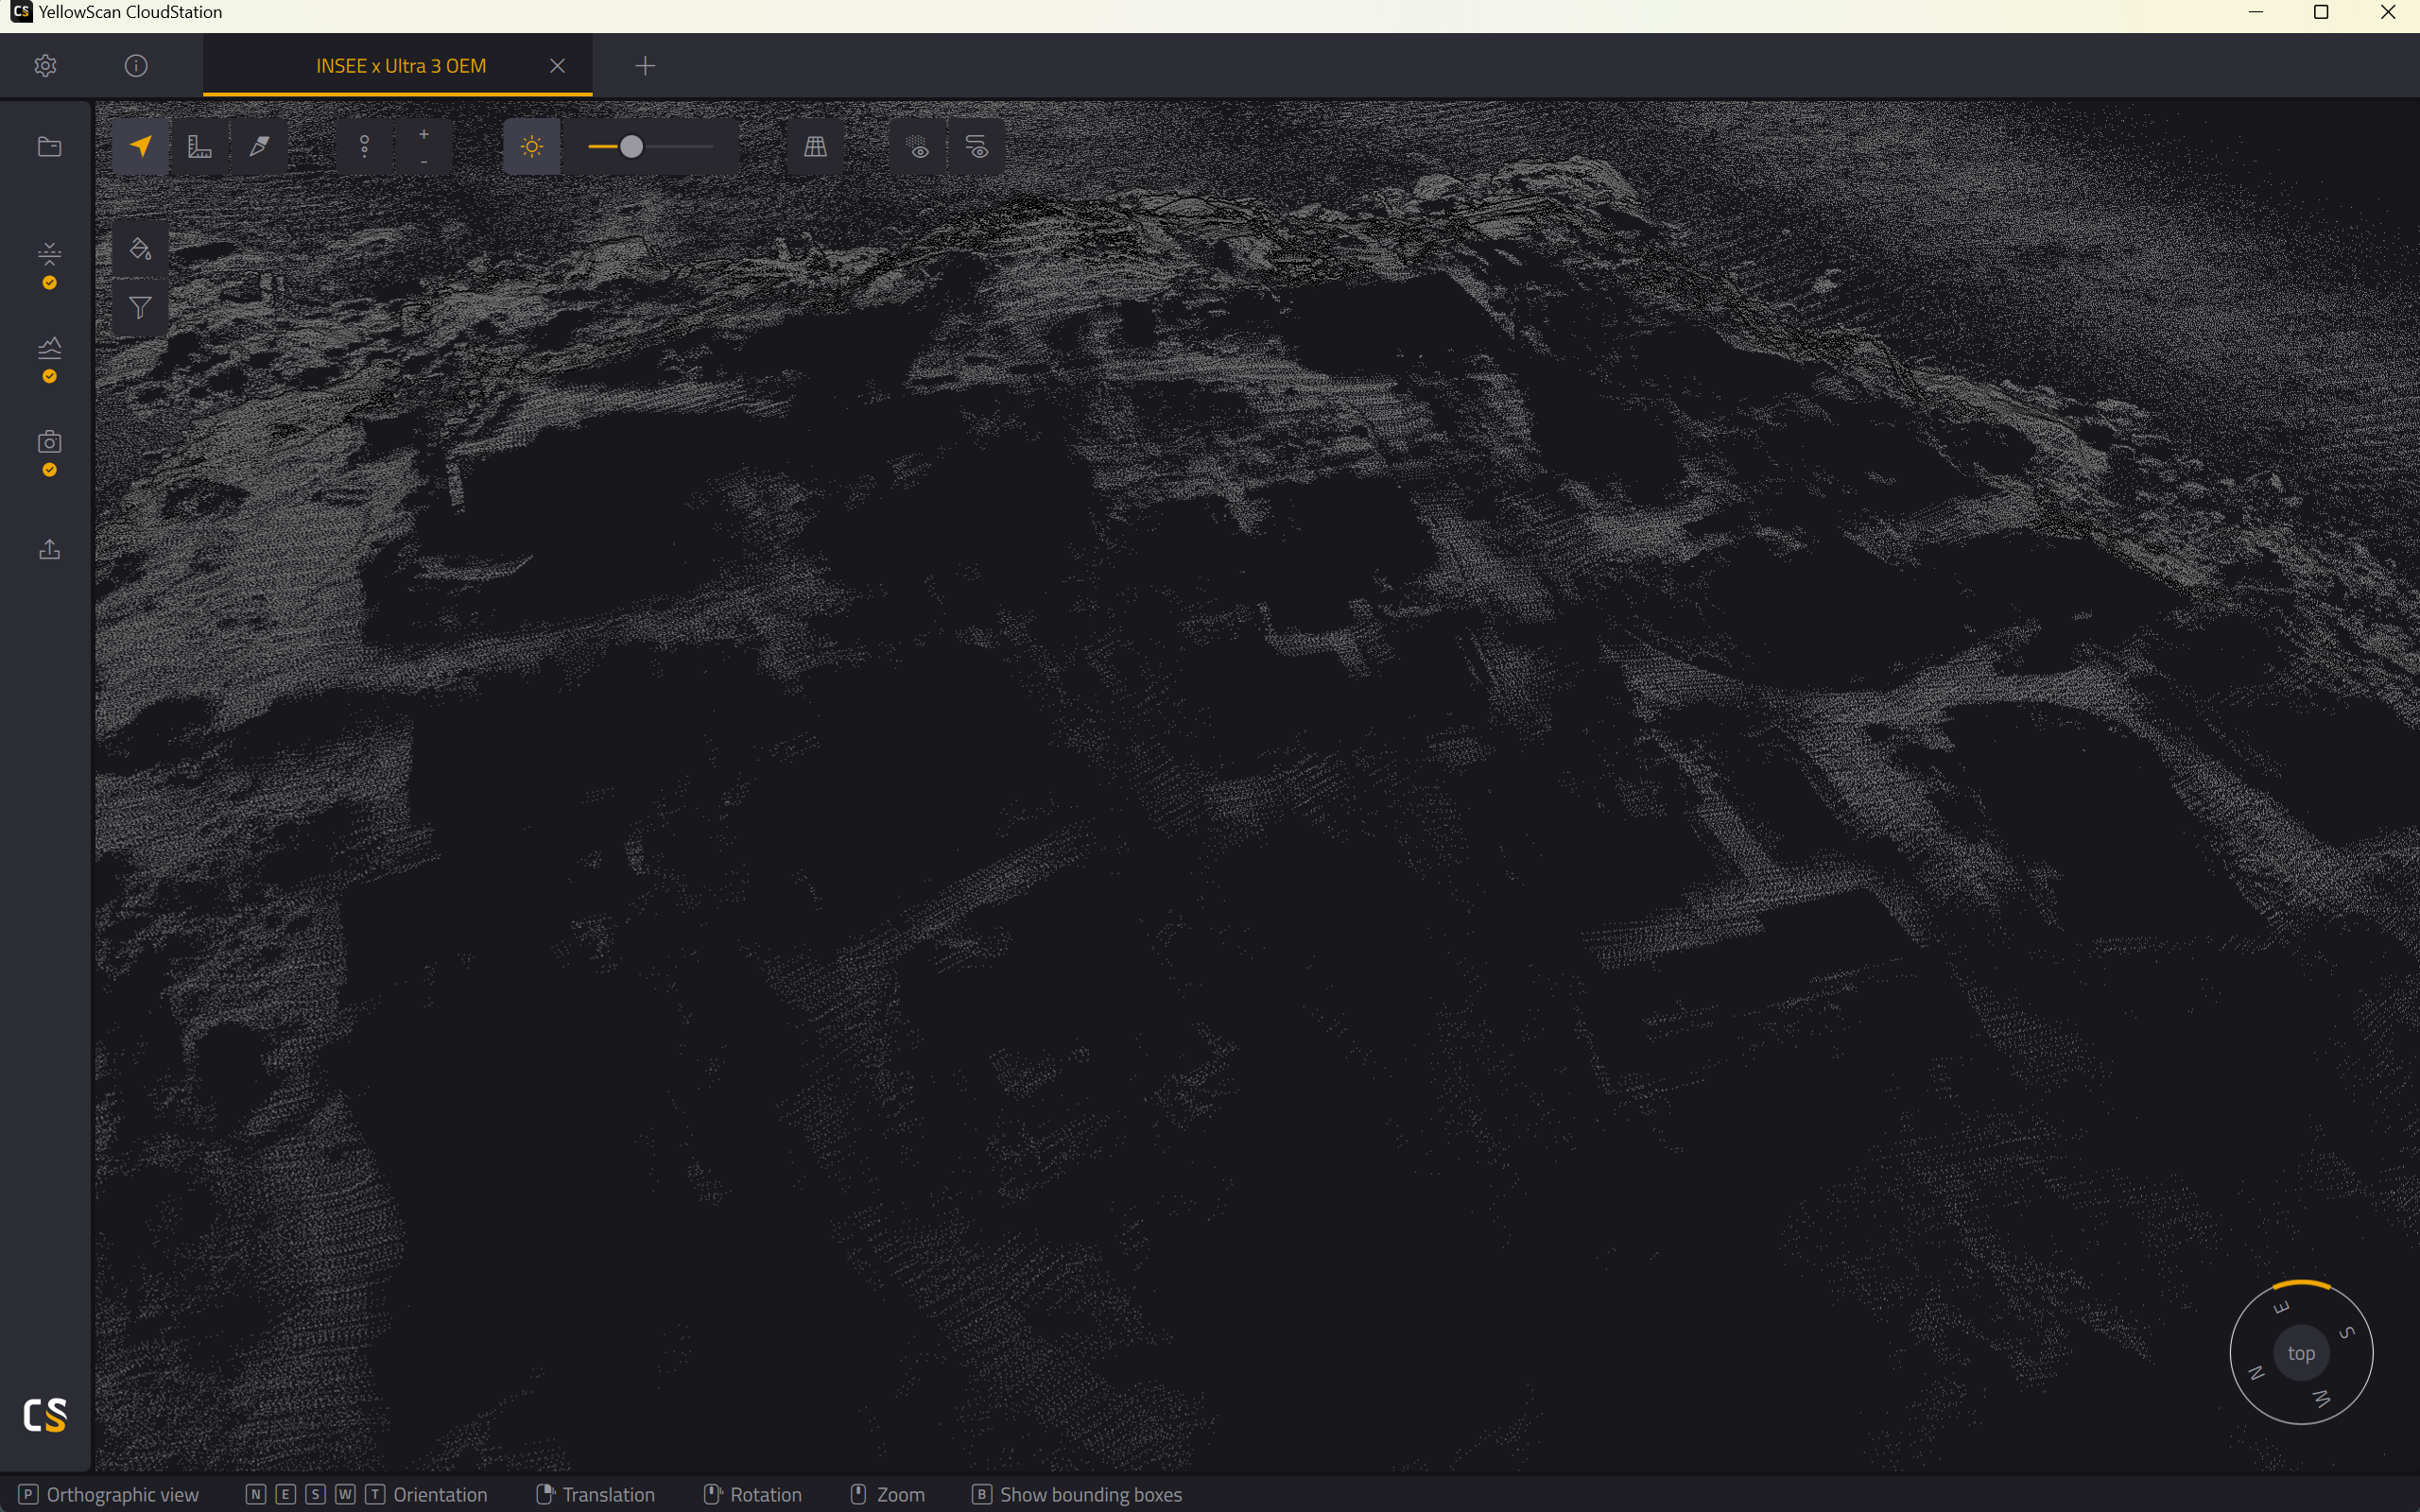Set view to top in compass
Viewport: 2420px width, 1512px height.
[x=2301, y=1353]
